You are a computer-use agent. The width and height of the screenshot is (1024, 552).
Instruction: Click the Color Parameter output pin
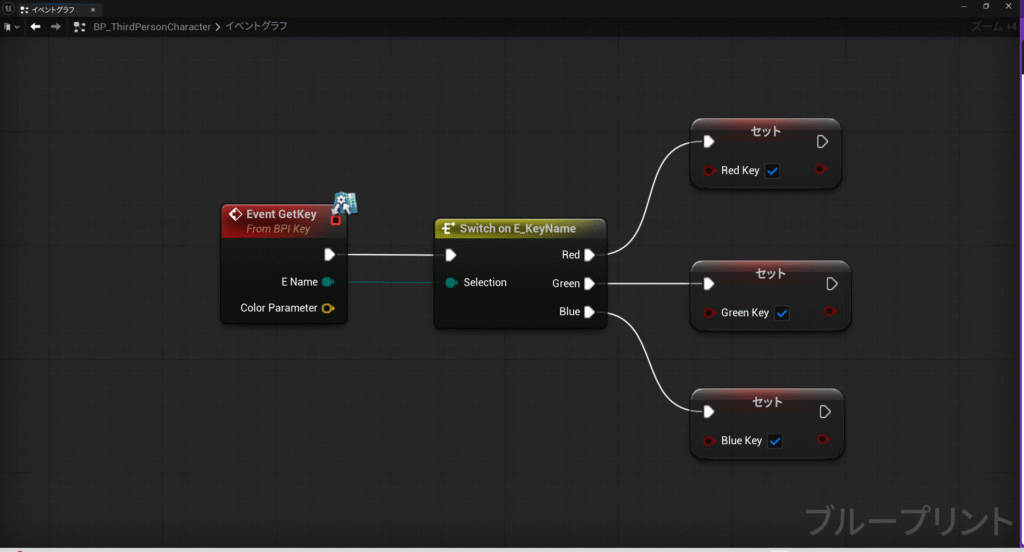pos(328,308)
